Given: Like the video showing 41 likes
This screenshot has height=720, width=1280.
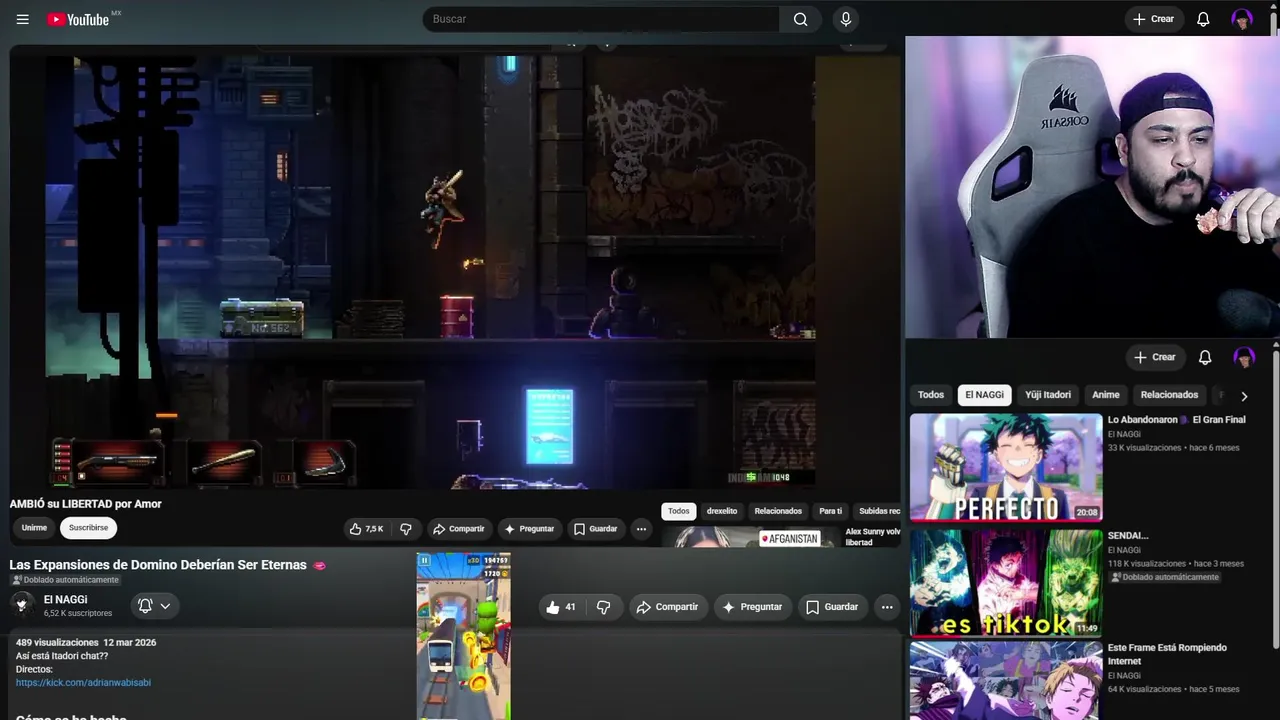Looking at the screenshot, I should 561,607.
